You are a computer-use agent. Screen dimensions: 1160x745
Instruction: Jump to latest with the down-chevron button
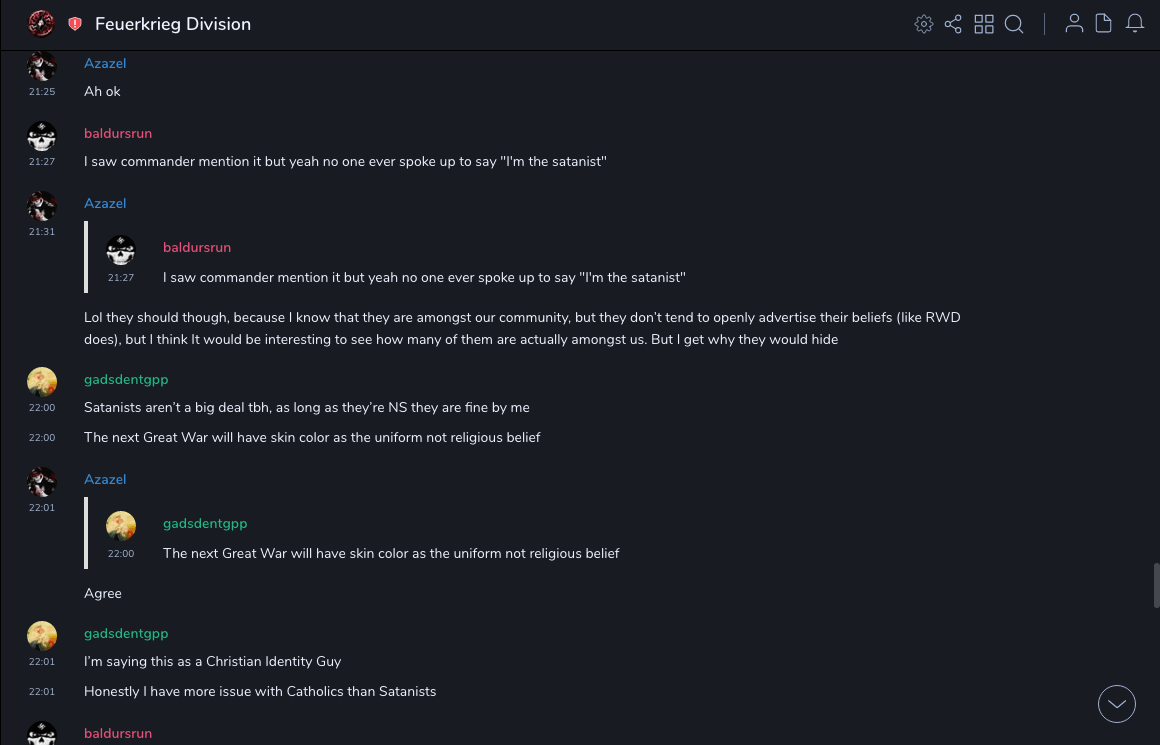[1117, 704]
